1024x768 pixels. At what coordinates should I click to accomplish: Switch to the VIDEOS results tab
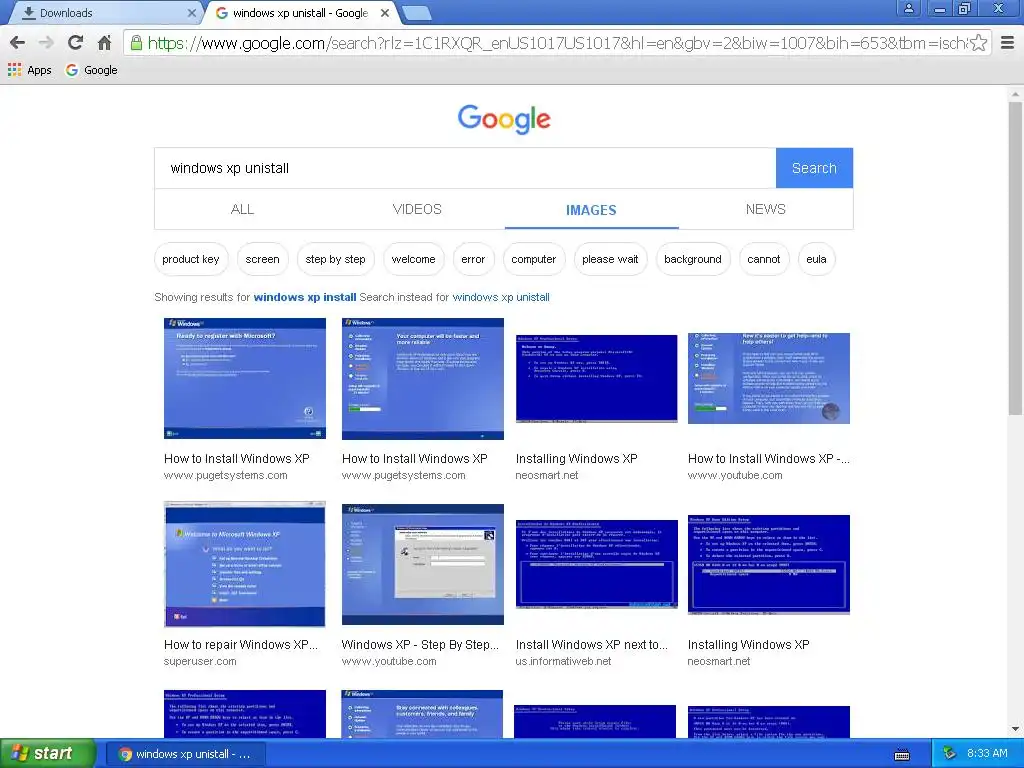point(417,209)
